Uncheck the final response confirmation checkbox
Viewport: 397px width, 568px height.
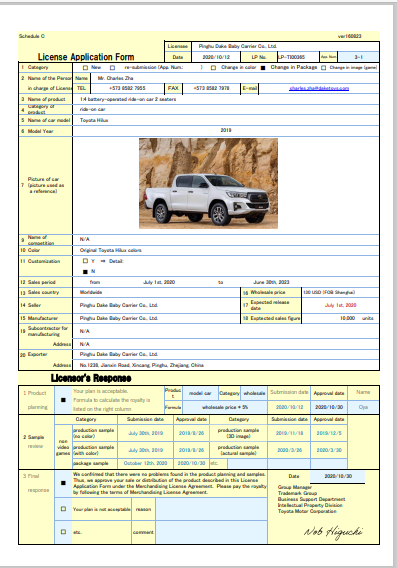tap(63, 483)
